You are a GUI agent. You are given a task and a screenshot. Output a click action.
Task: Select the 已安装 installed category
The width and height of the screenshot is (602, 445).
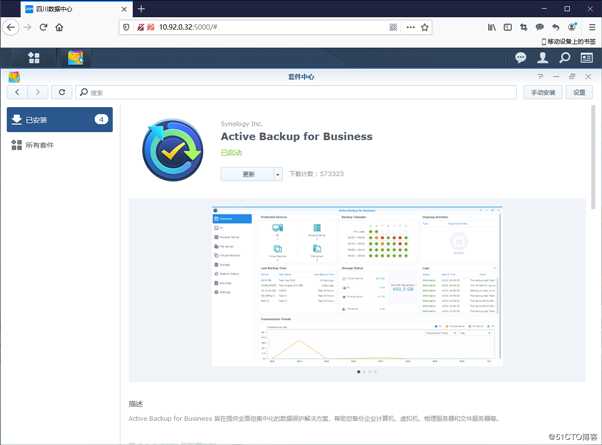pos(60,119)
